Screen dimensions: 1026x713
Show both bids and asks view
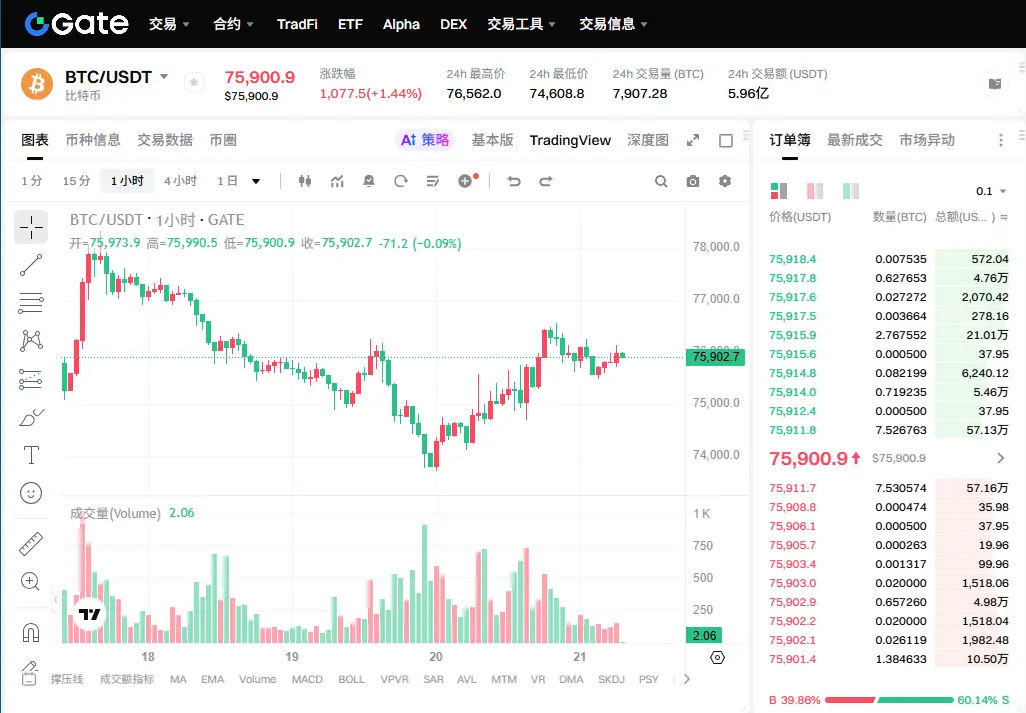pos(779,191)
